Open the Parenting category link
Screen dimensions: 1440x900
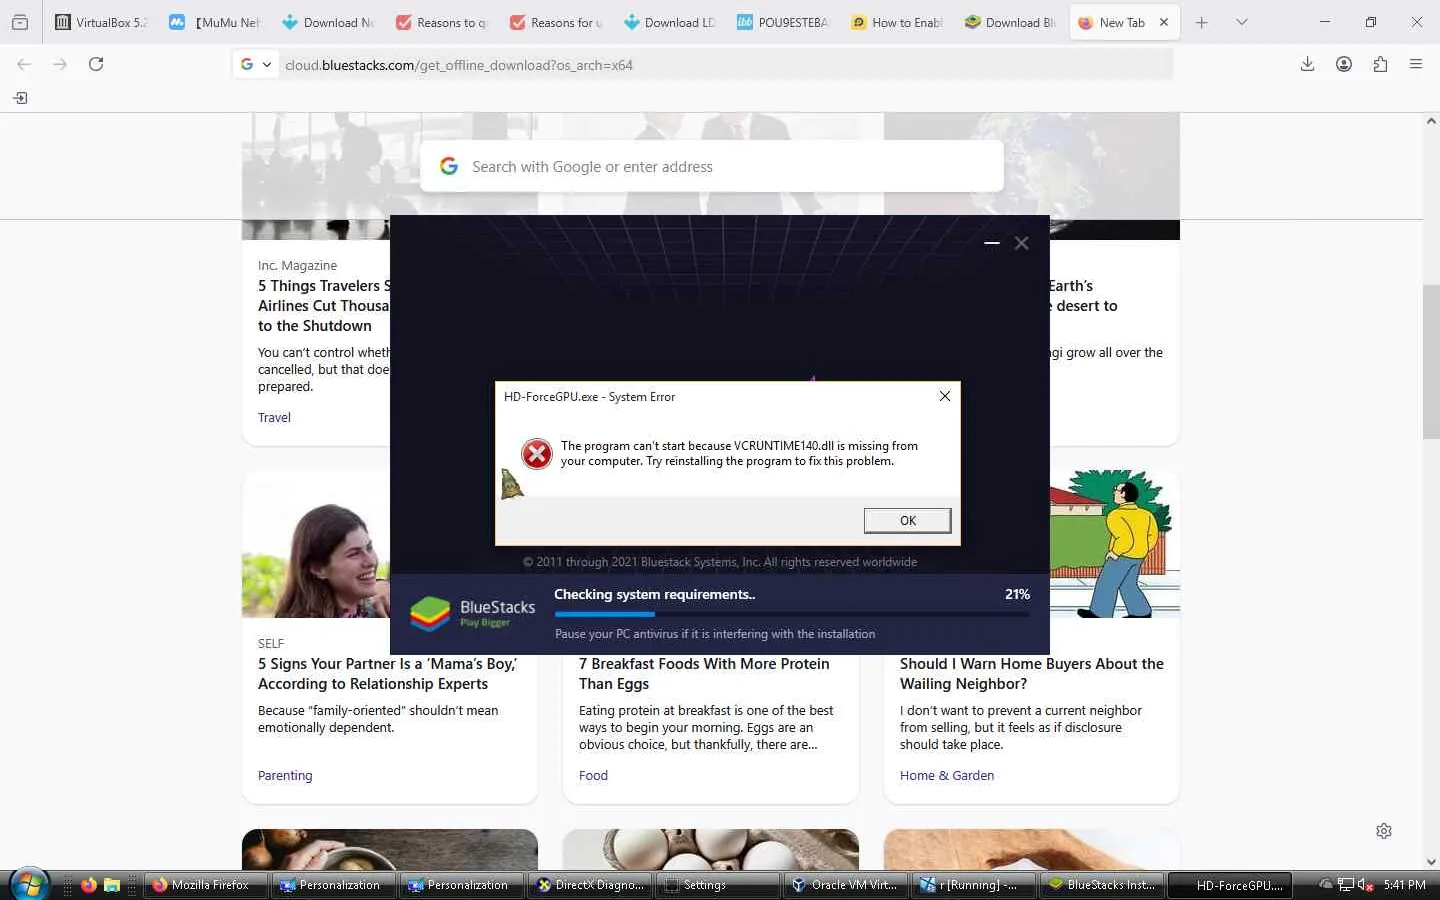point(285,776)
